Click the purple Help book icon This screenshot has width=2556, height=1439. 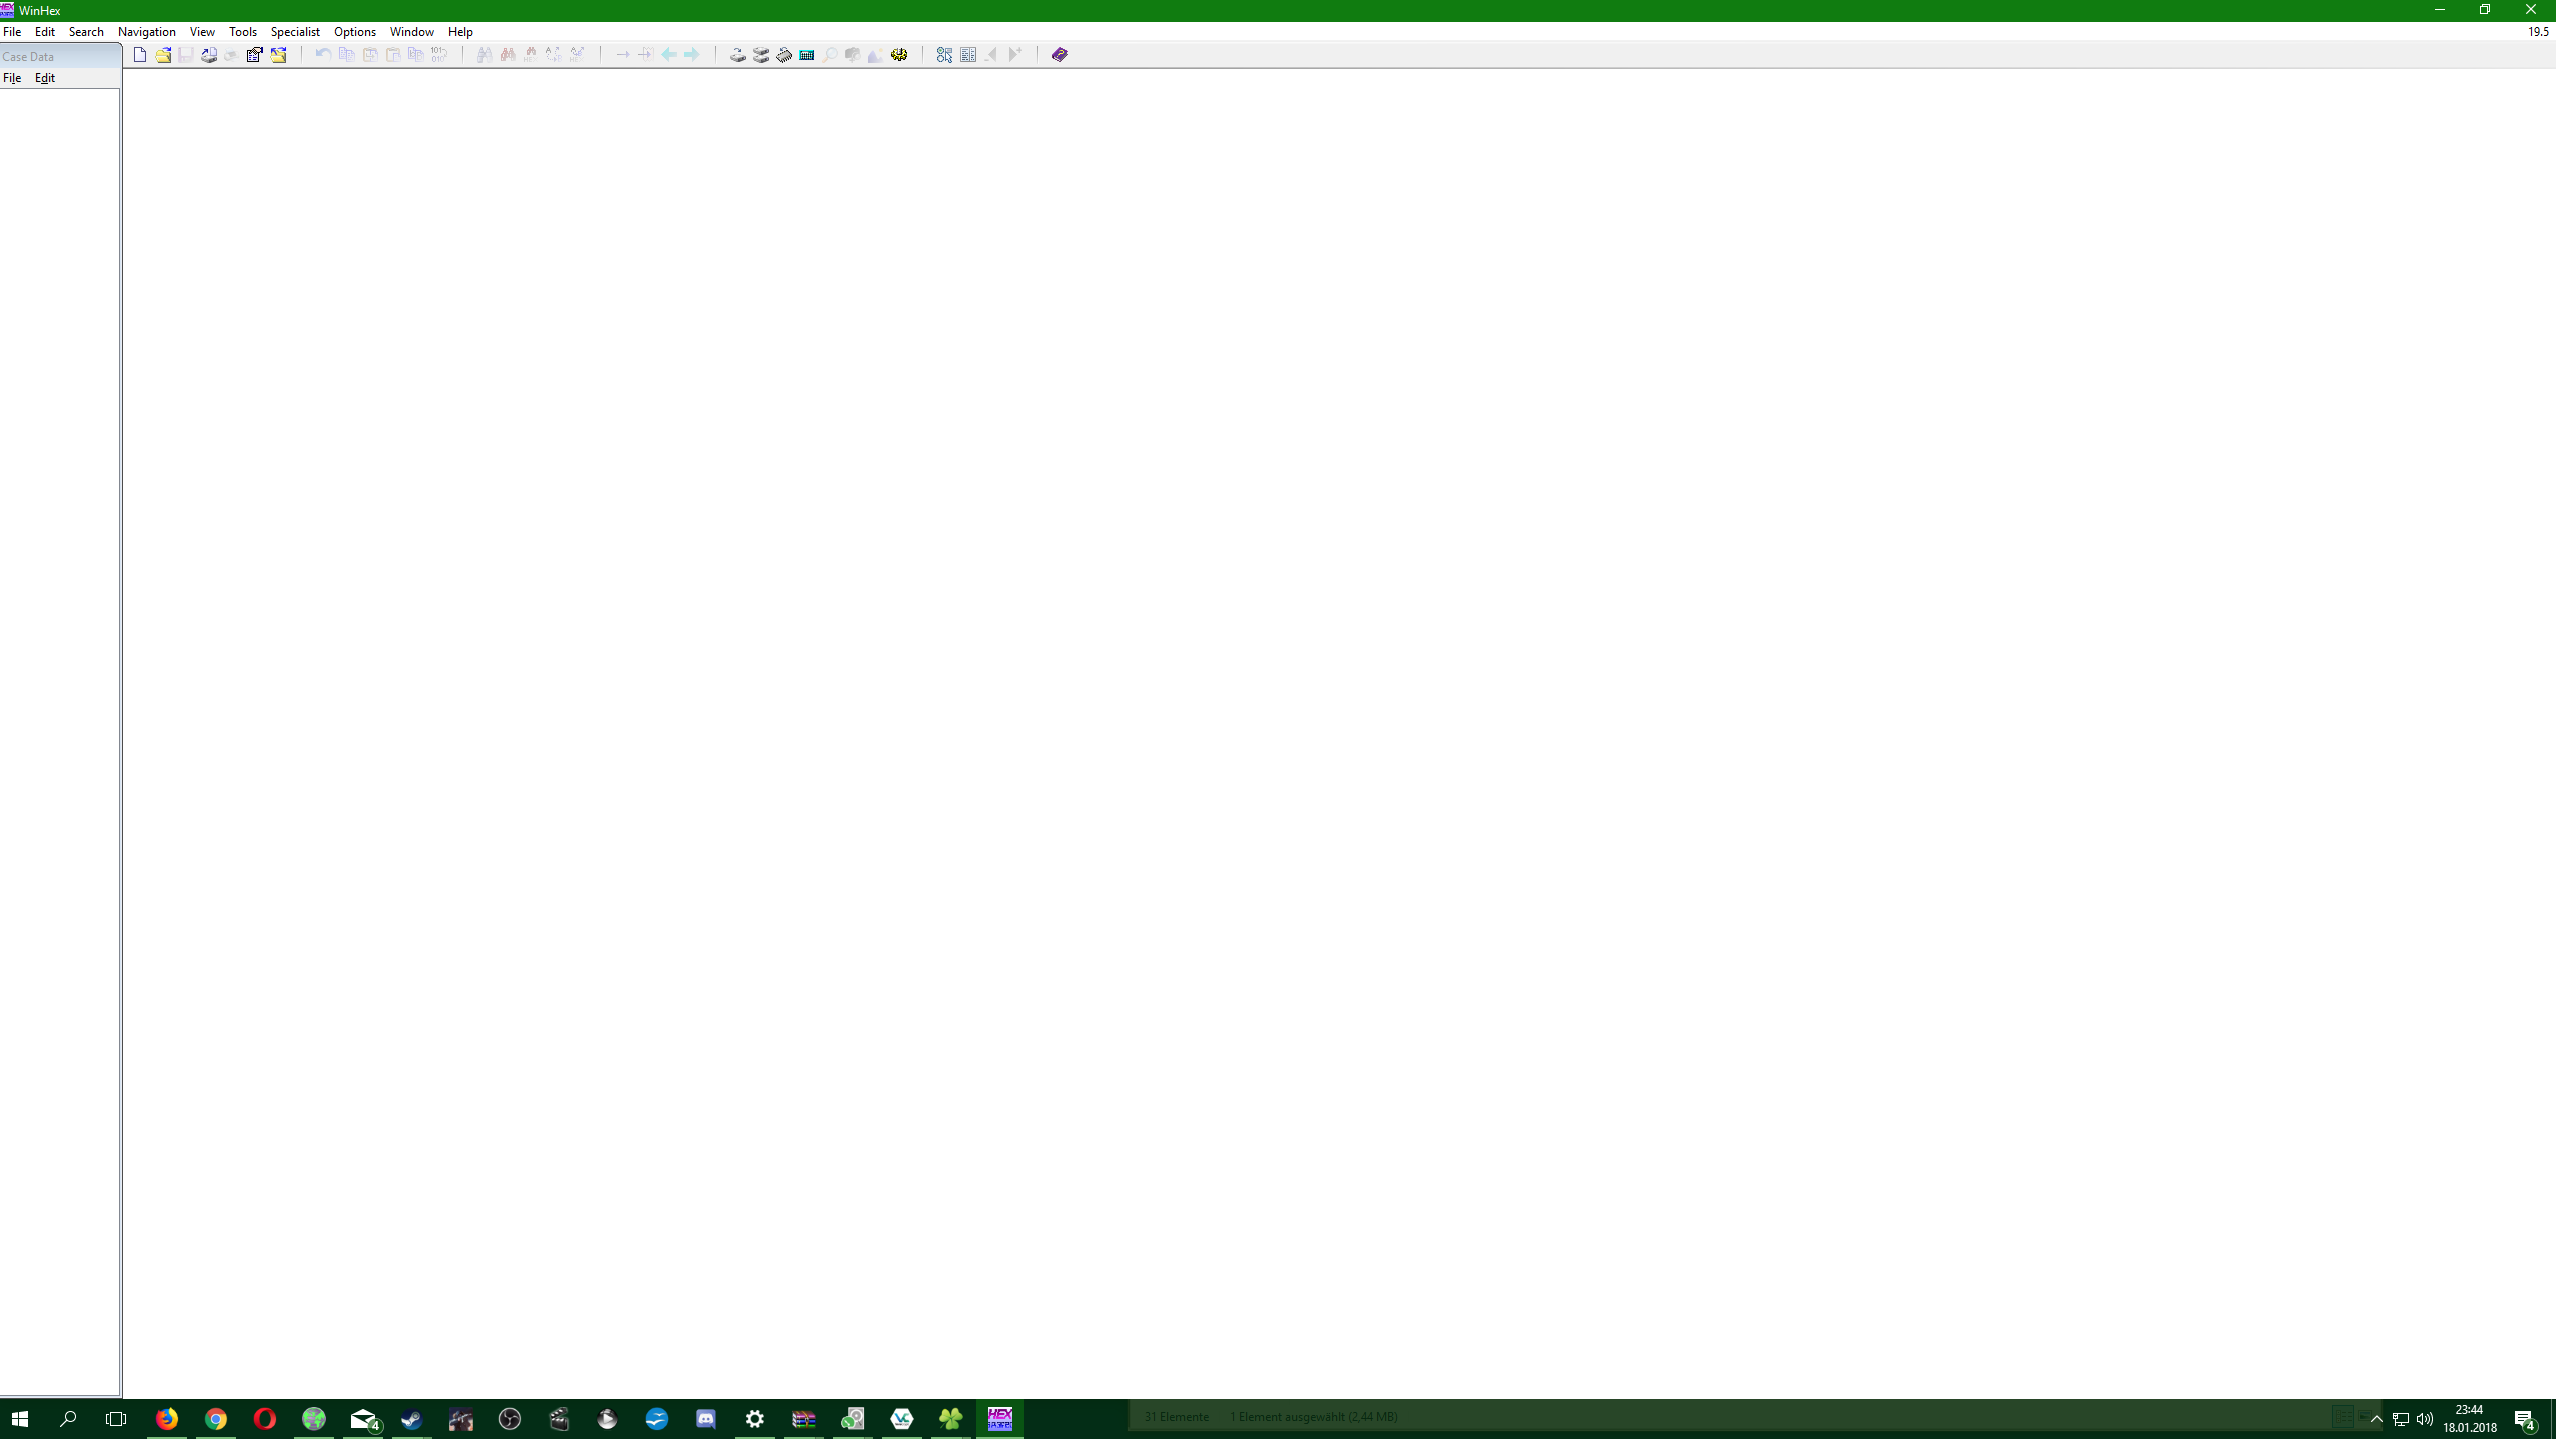pos(1060,55)
